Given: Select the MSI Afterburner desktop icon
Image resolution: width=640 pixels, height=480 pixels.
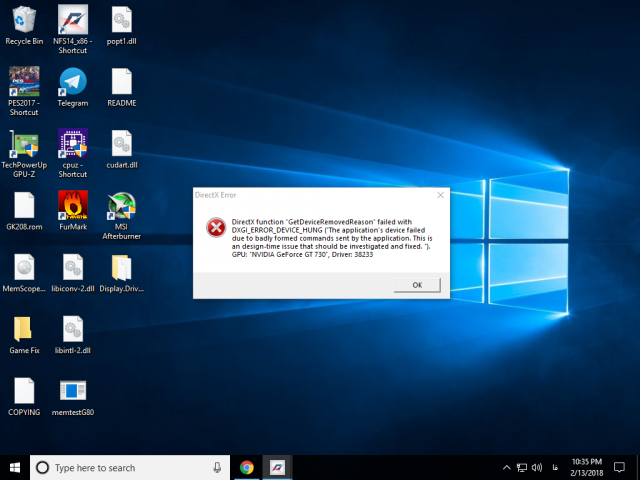Looking at the screenshot, I should point(122,216).
